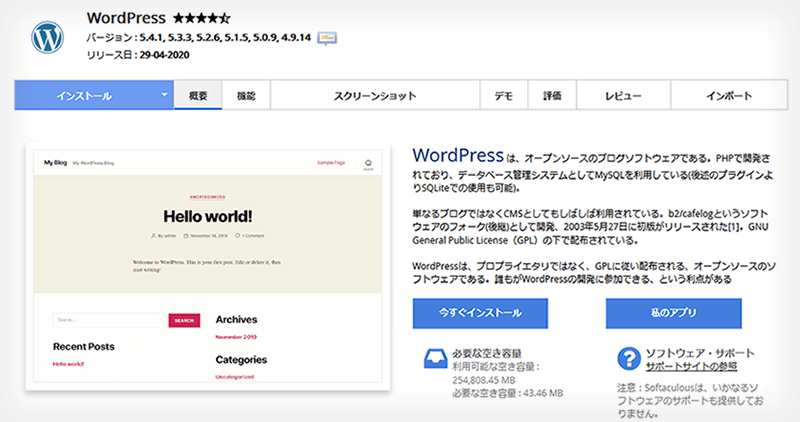Click the My Blog title in the preview
This screenshot has height=422, width=800.
tap(55, 163)
